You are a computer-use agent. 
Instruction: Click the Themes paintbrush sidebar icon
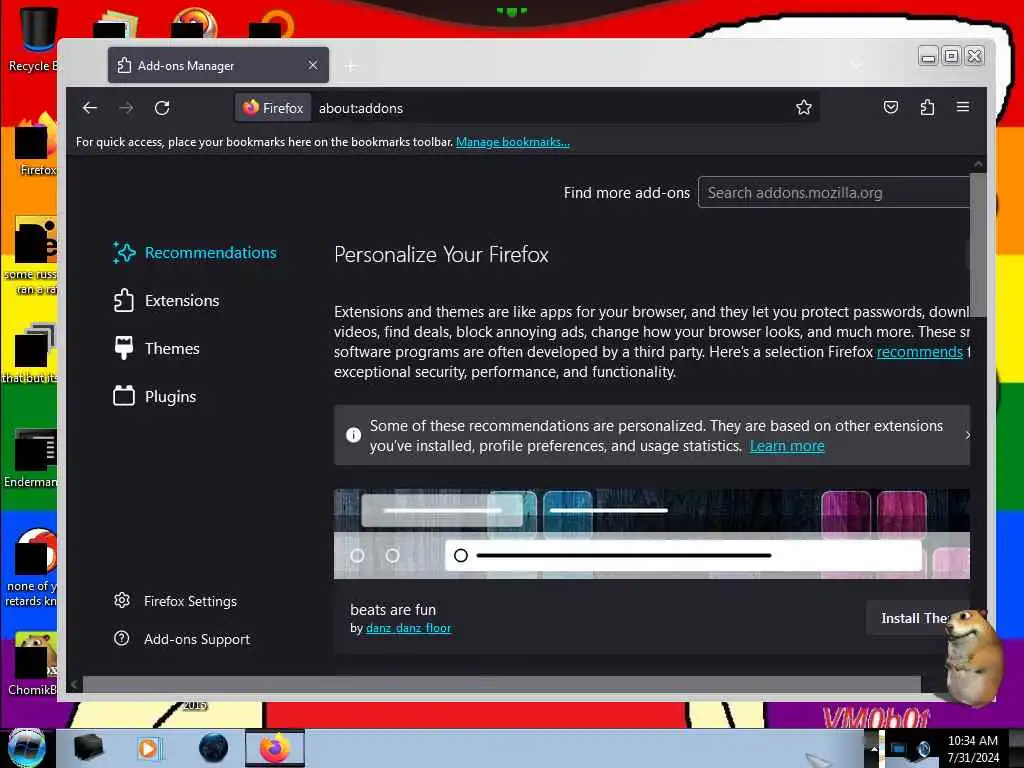tap(123, 348)
